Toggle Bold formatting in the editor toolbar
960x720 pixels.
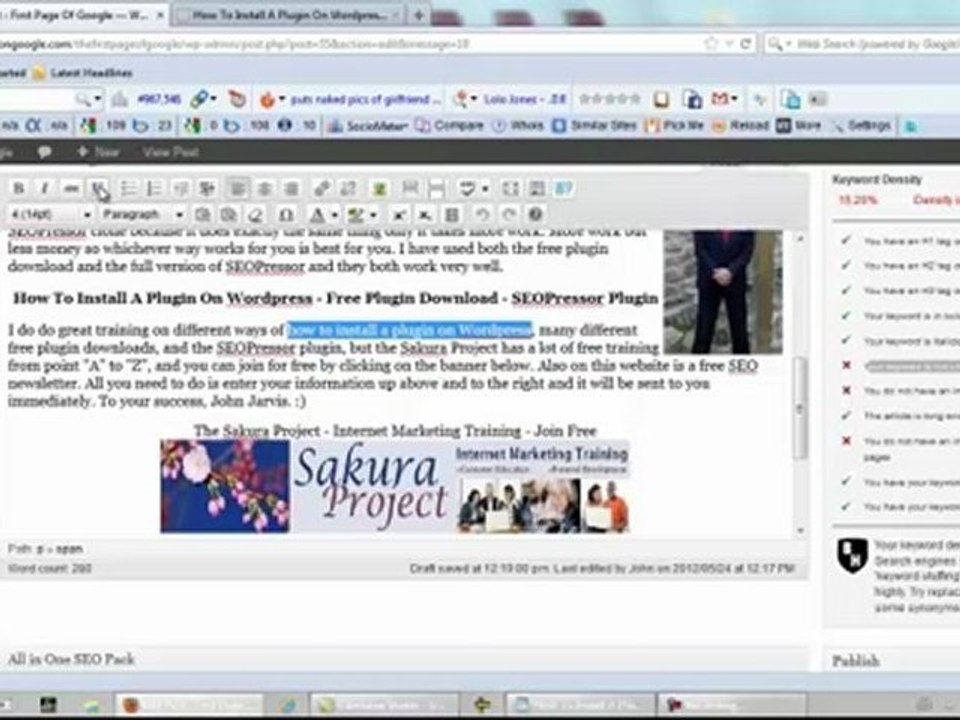click(18, 189)
